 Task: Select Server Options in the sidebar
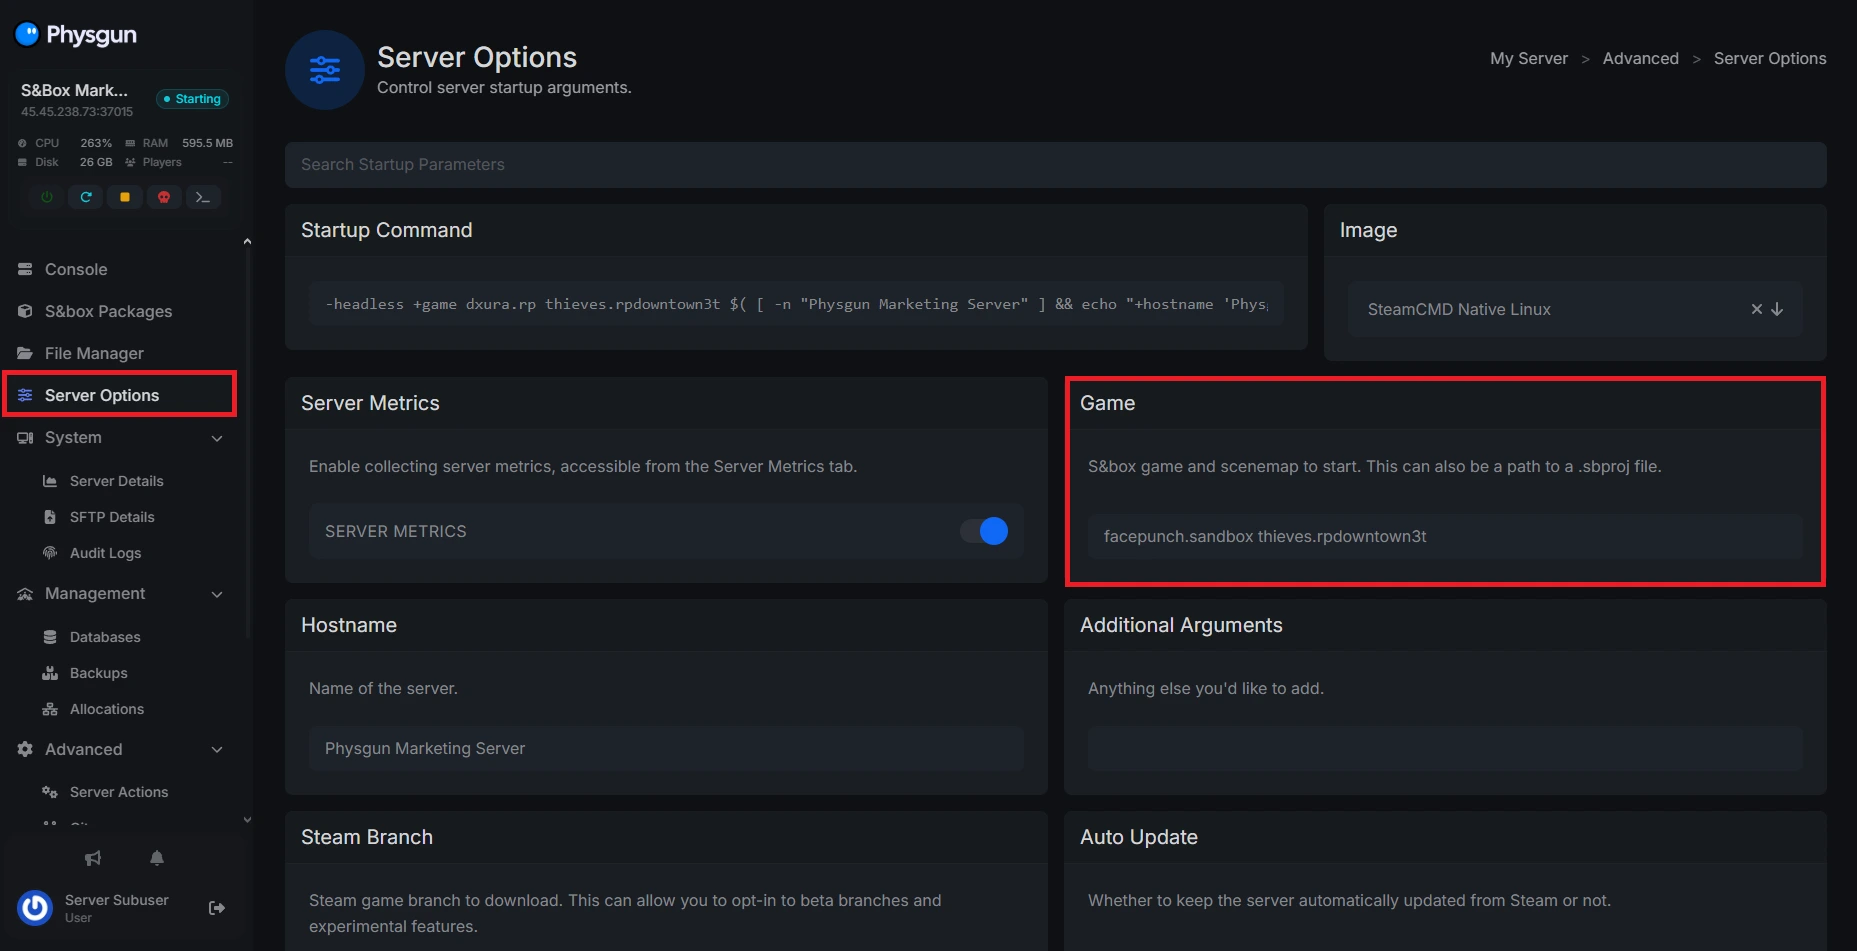pyautogui.click(x=120, y=395)
